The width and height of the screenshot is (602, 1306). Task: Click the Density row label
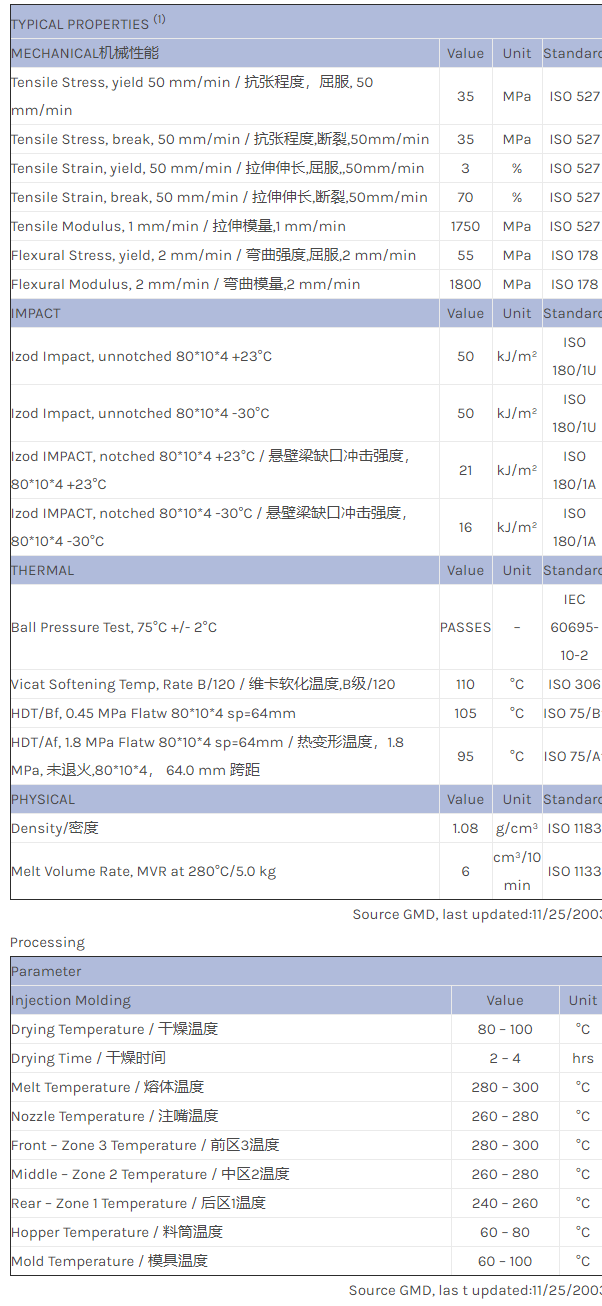click(55, 828)
